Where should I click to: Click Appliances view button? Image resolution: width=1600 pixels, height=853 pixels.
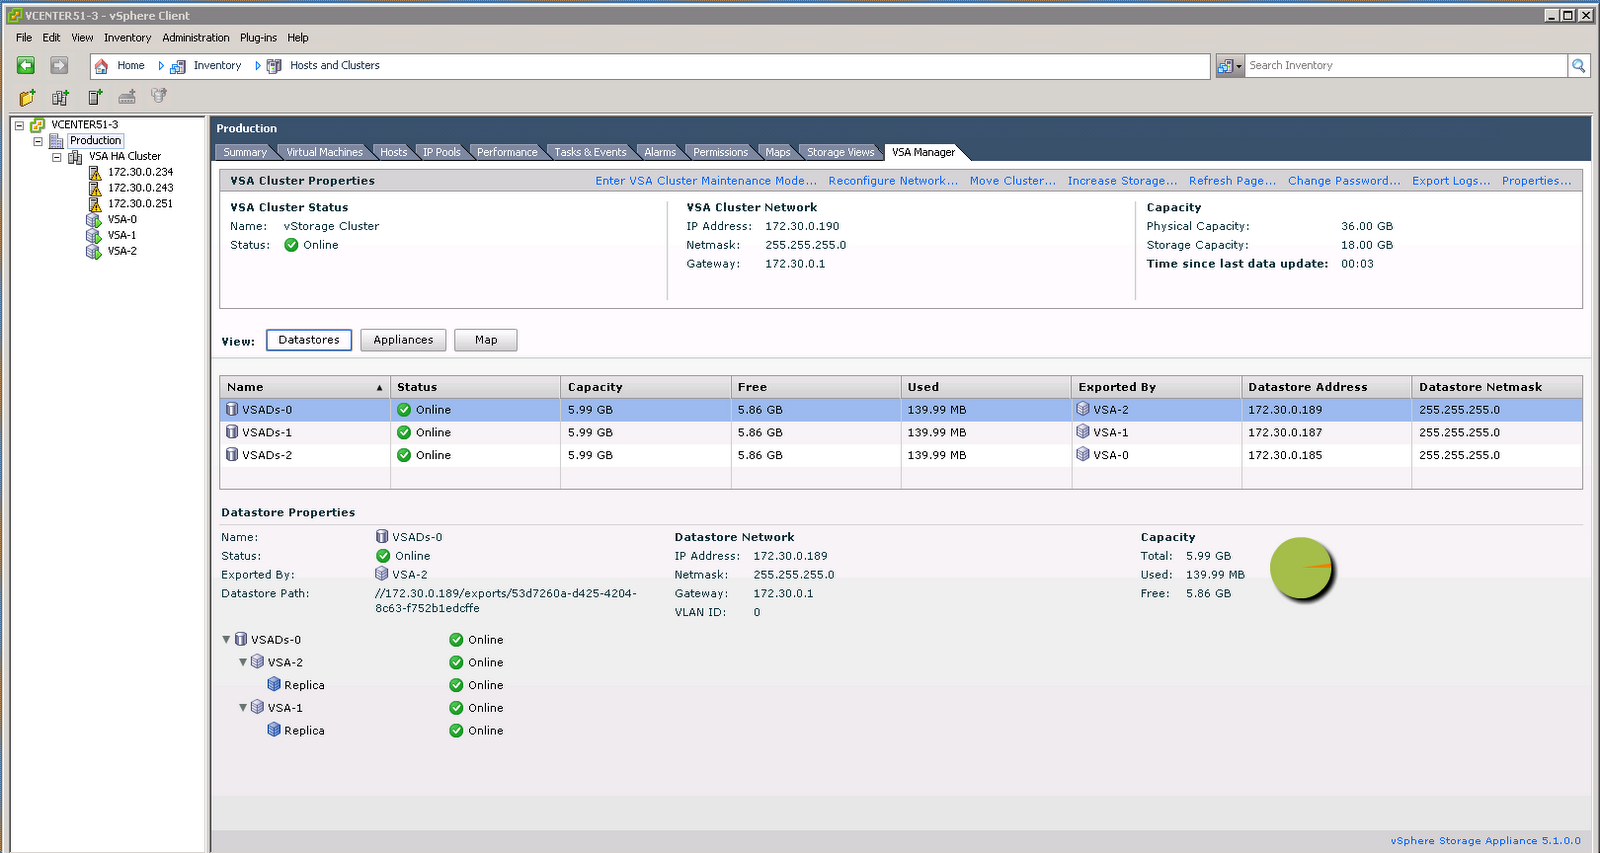403,340
